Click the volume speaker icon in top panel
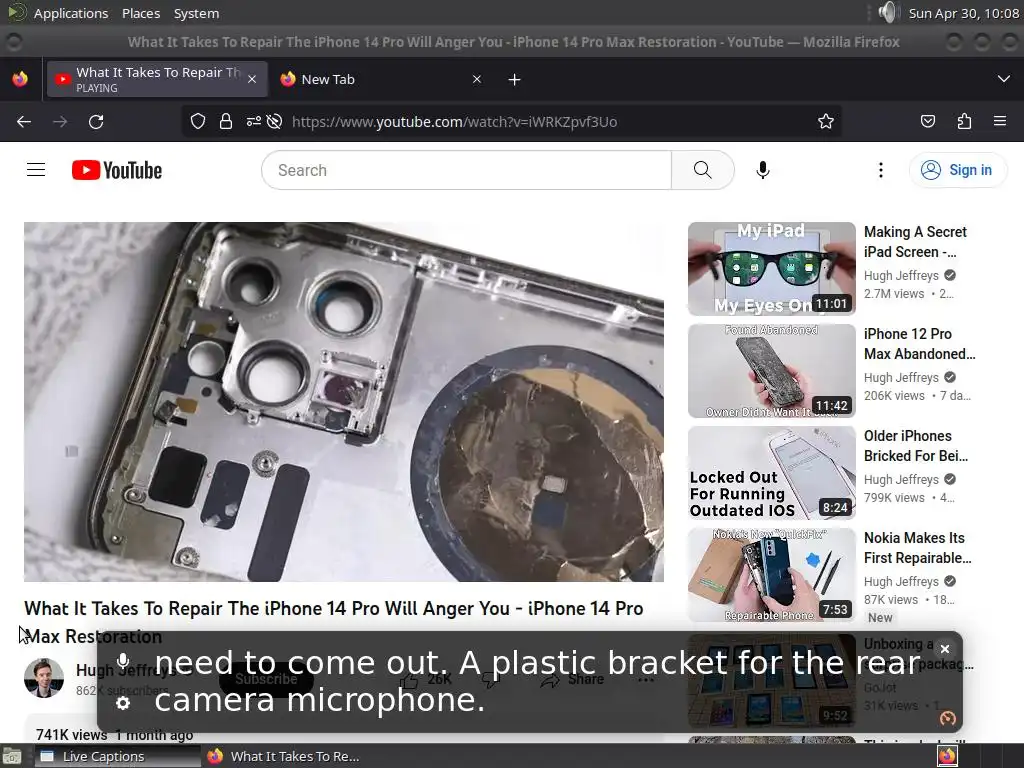The height and width of the screenshot is (768, 1024). pos(888,12)
